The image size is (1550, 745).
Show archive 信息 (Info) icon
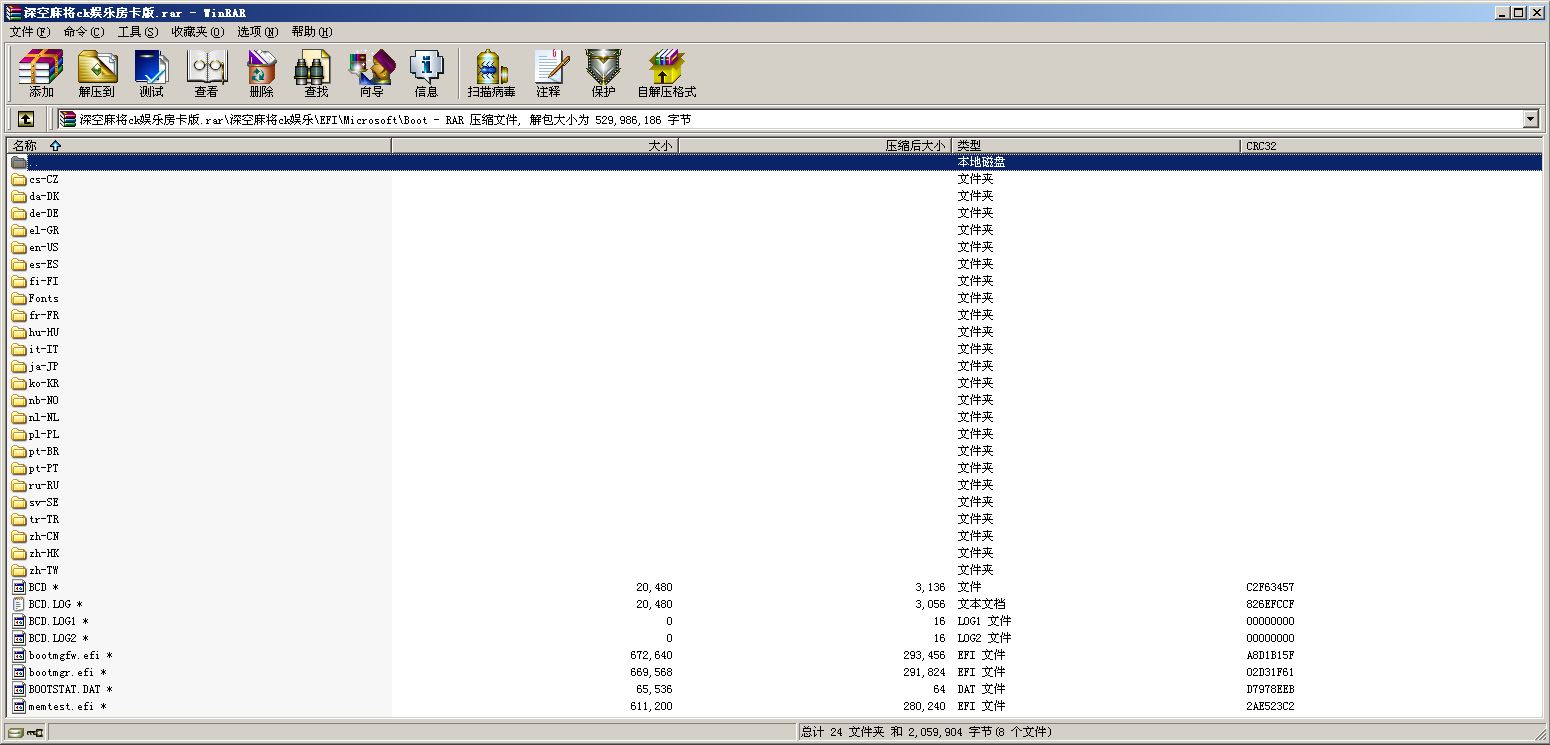[x=426, y=74]
